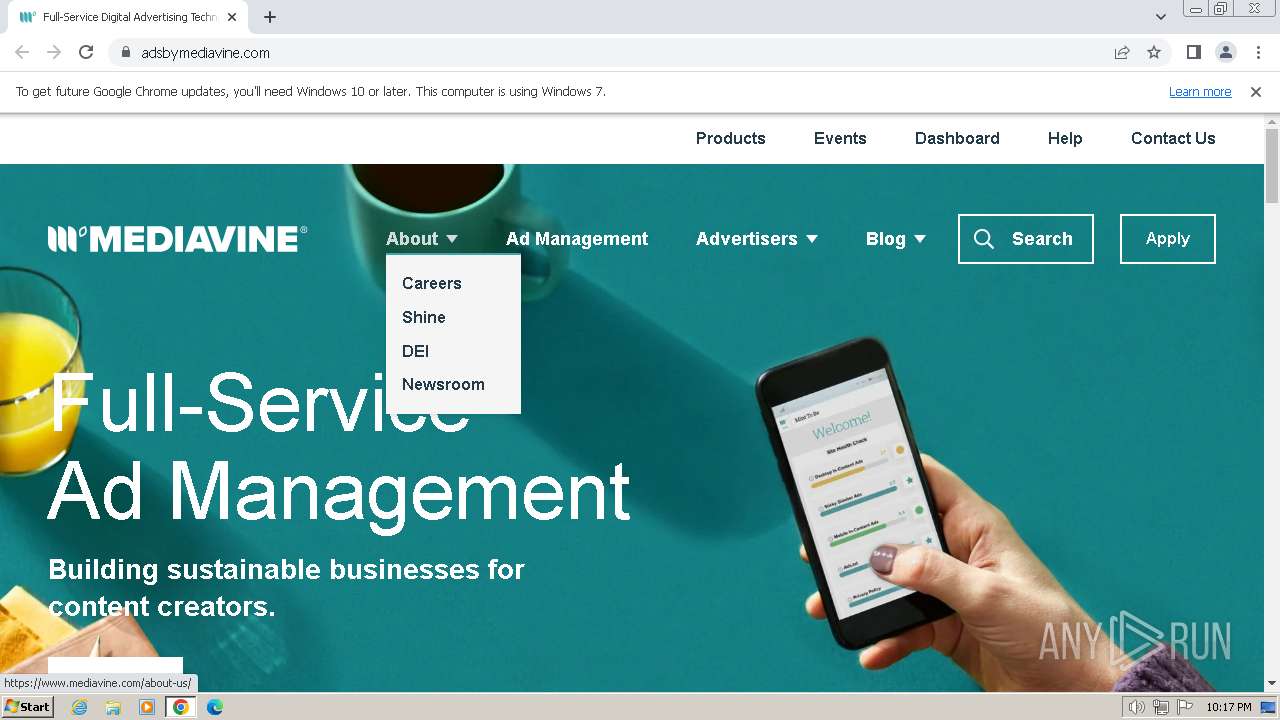Select Newsroom from the About menu
1280x720 pixels.
[x=443, y=384]
